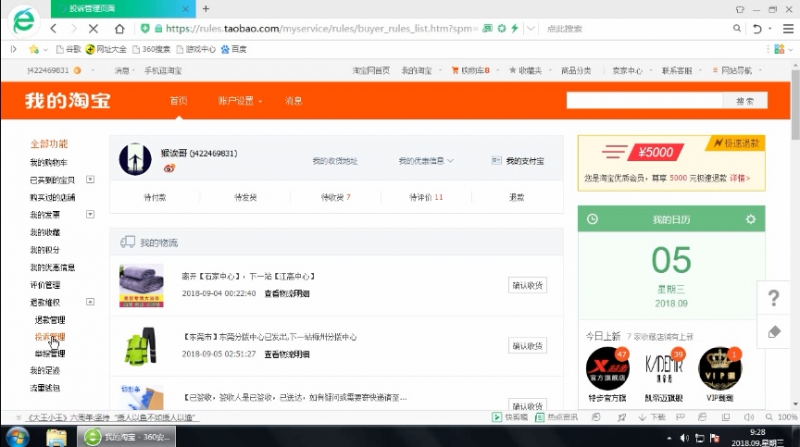Select the 退款 order tab

[516, 197]
